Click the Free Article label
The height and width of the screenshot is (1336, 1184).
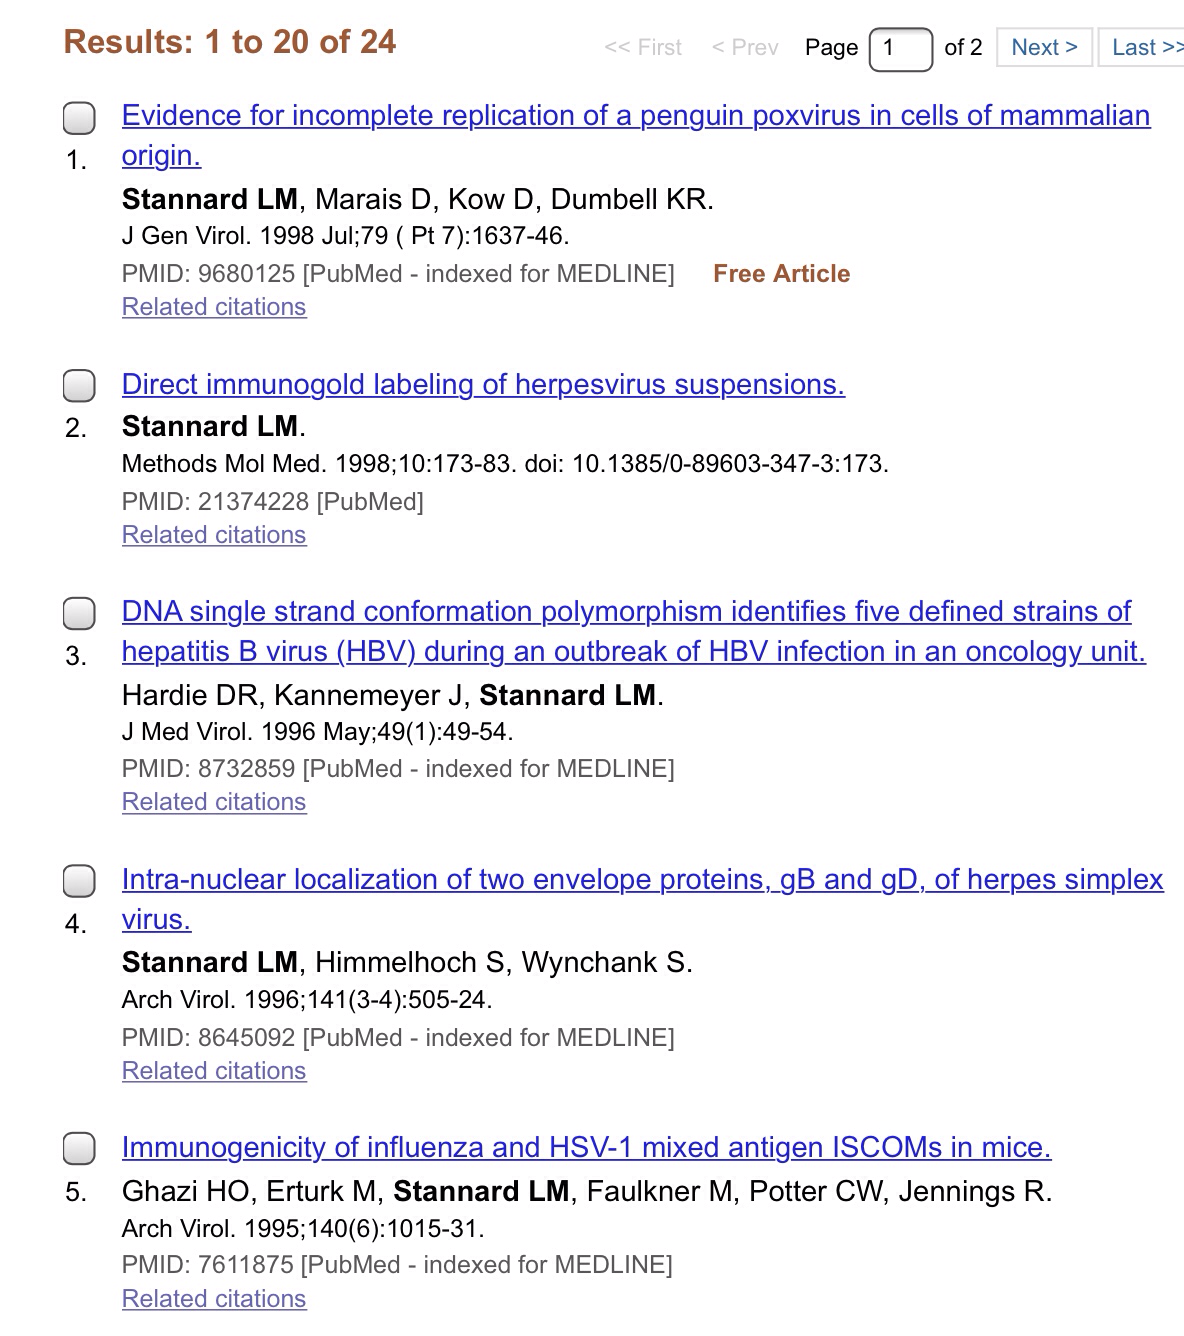(x=781, y=274)
